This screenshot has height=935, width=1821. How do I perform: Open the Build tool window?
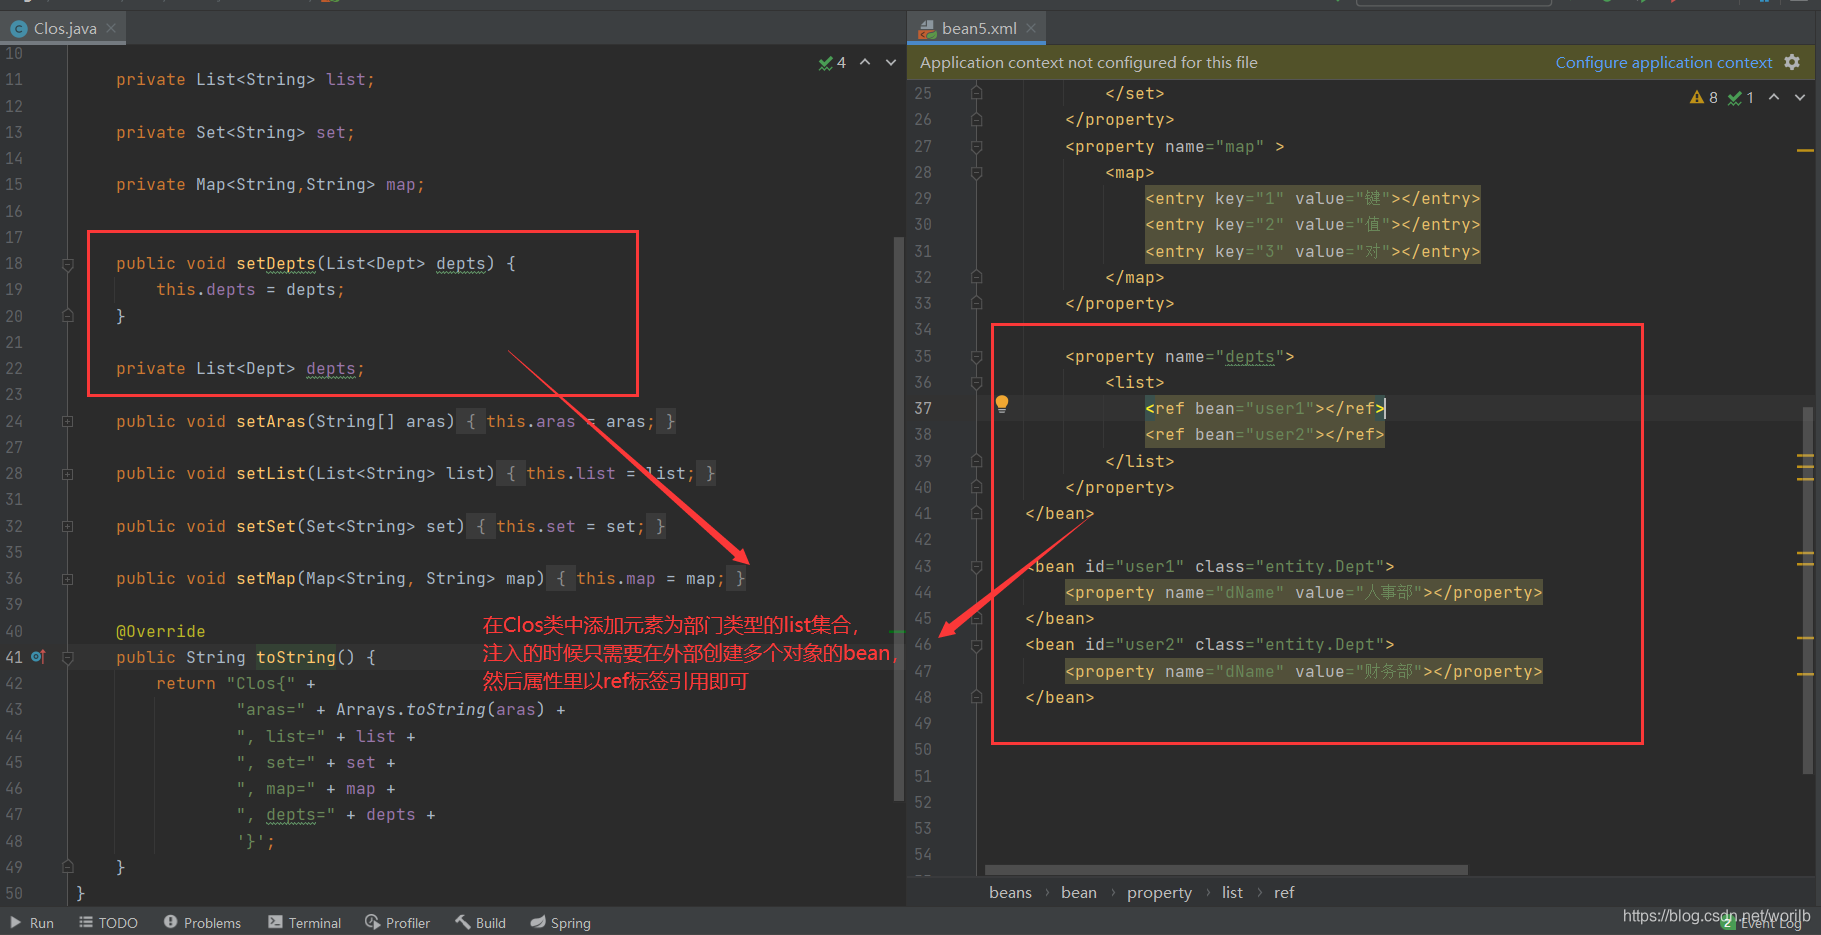[480, 923]
